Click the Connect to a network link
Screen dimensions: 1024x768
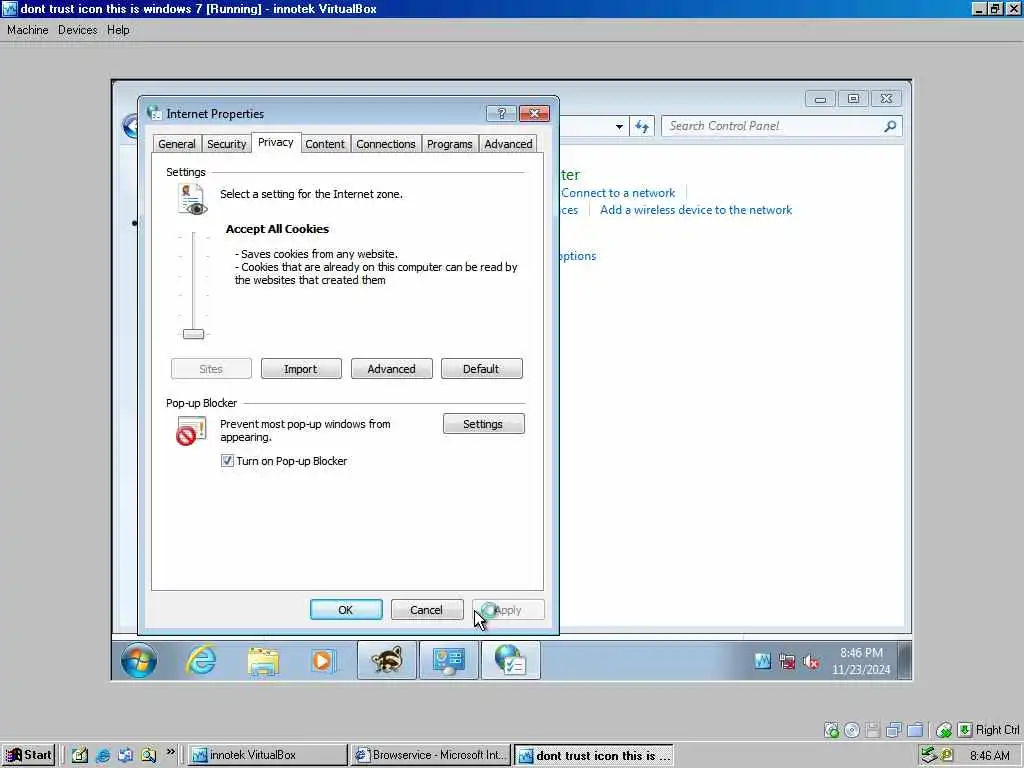(618, 193)
